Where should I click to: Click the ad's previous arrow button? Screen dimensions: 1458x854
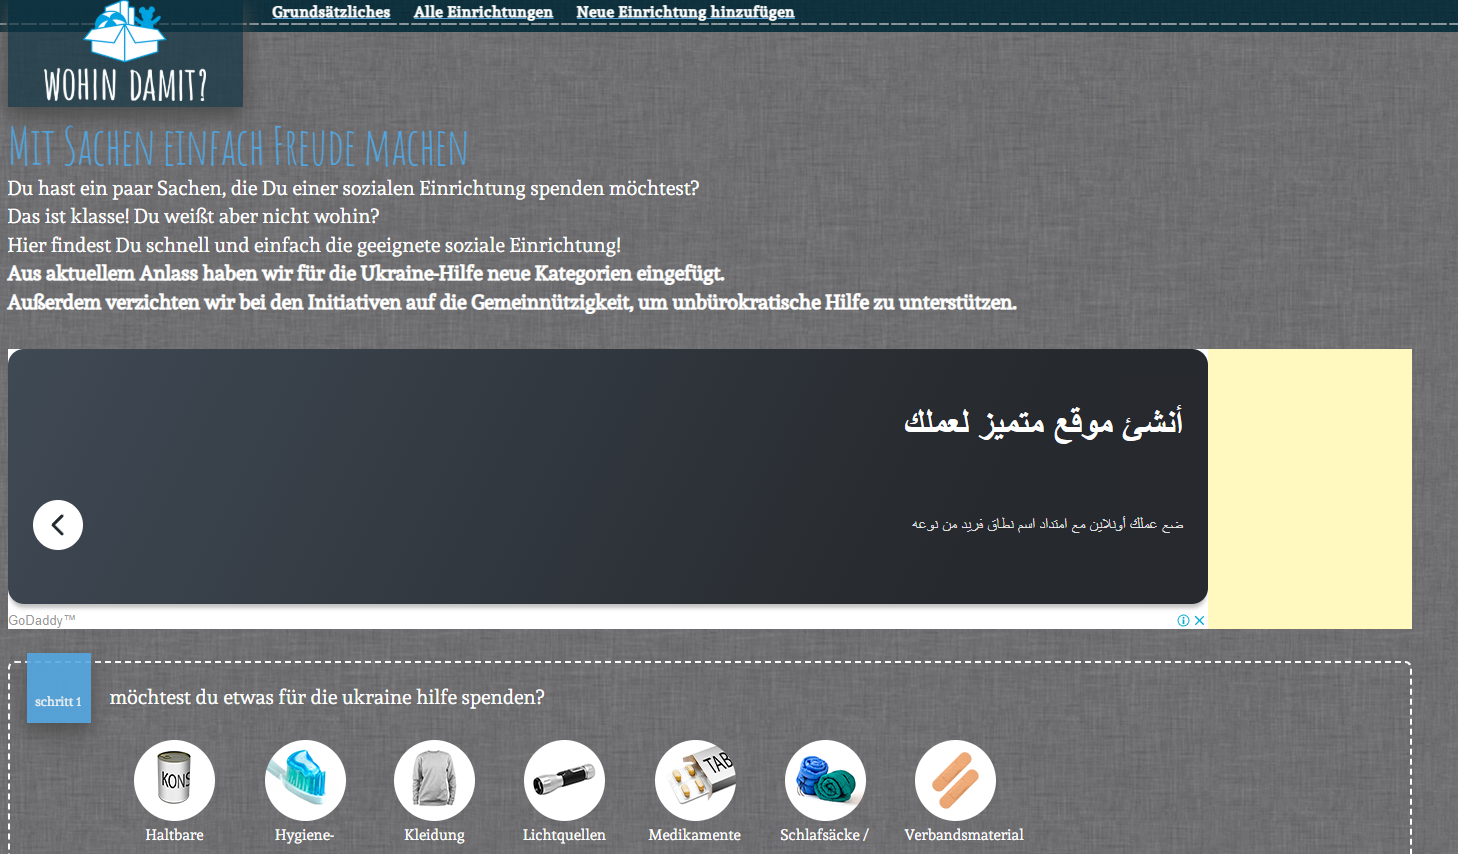[58, 525]
